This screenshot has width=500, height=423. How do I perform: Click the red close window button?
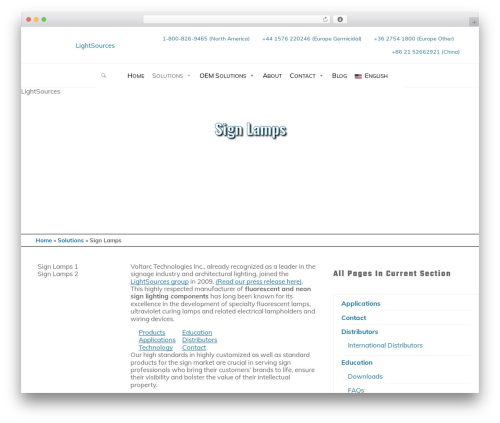pos(29,19)
